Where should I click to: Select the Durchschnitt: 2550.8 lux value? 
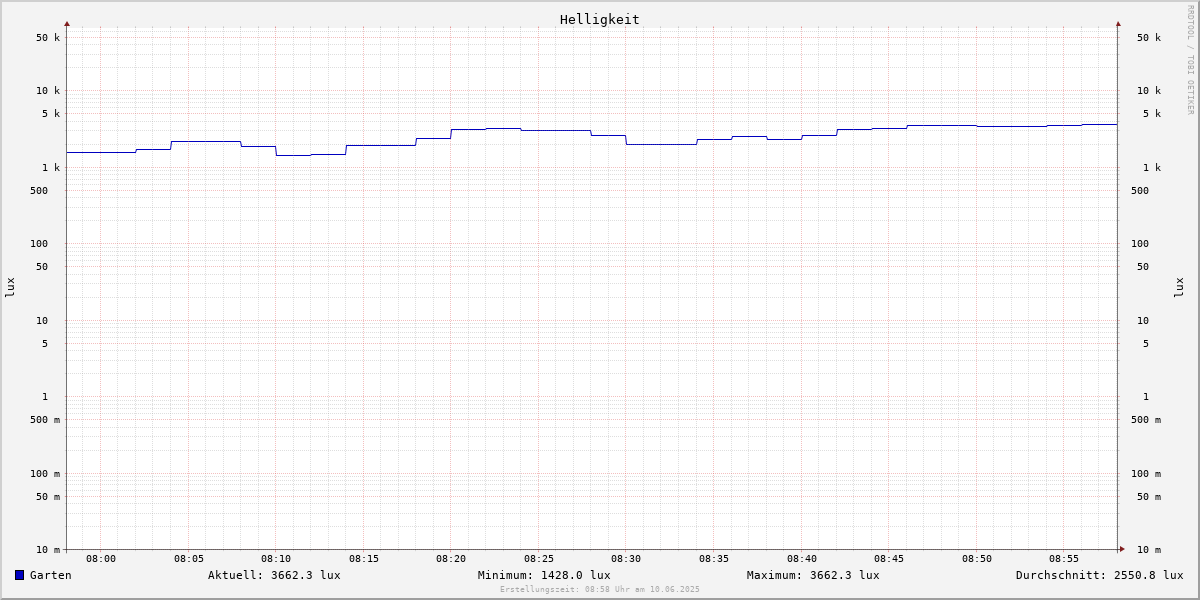point(1100,575)
